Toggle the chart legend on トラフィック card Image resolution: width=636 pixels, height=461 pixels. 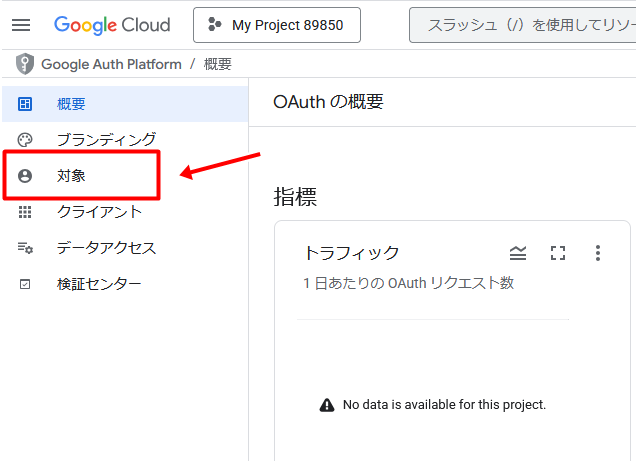click(517, 253)
